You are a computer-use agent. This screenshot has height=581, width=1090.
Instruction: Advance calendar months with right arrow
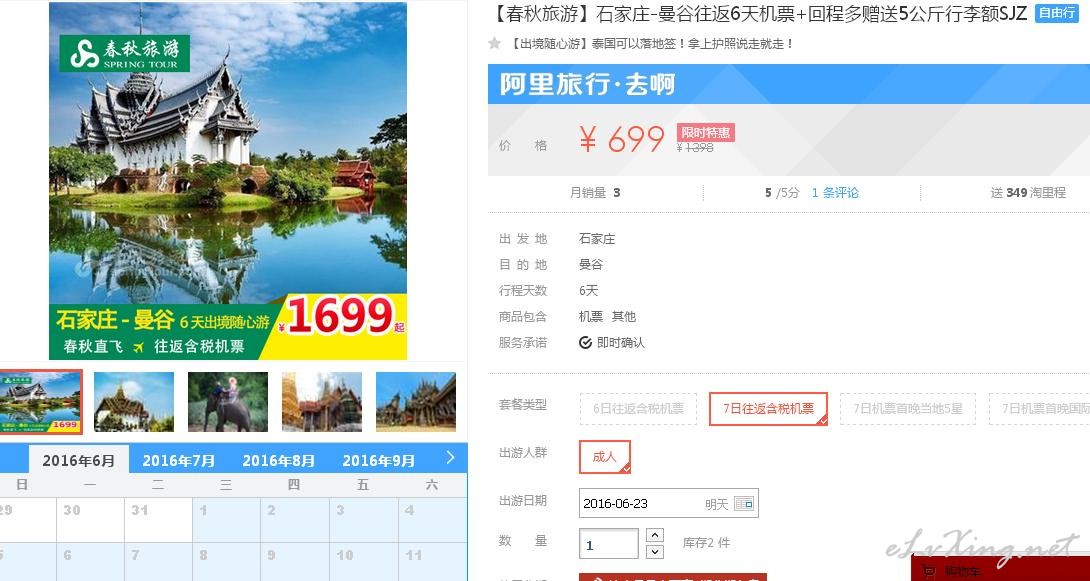[450, 457]
